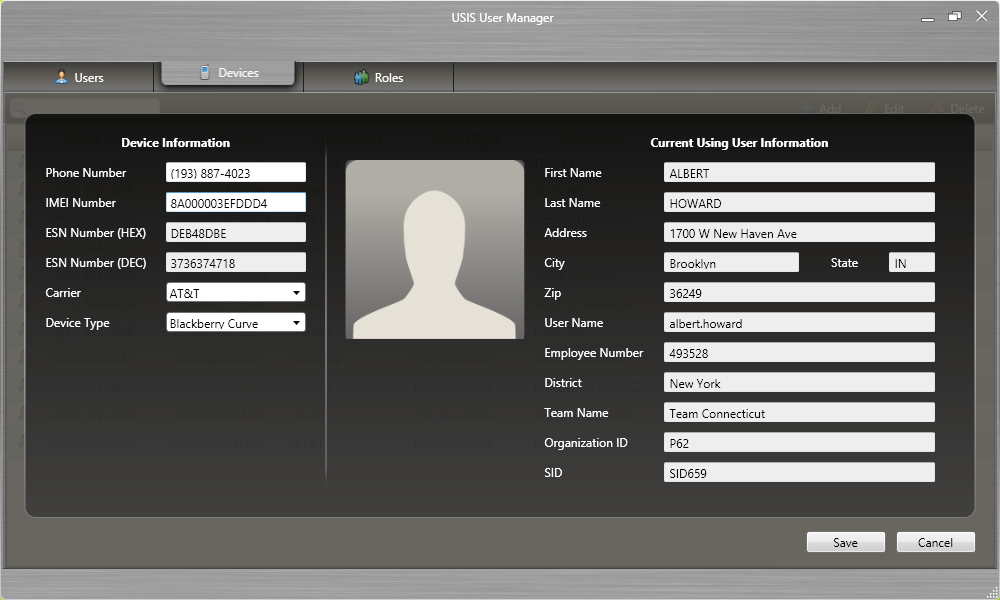Screen dimensions: 1000x600
Task: Click the First Name field containing ALBERT
Action: click(x=798, y=173)
